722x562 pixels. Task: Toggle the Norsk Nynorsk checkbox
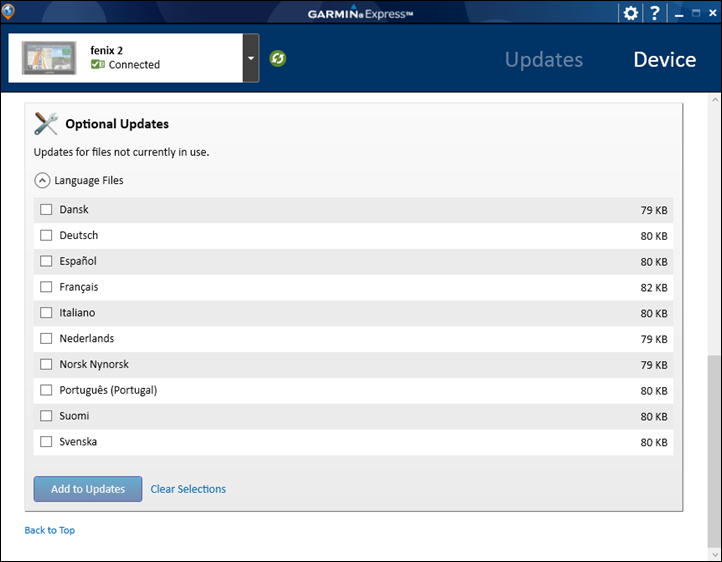point(46,365)
